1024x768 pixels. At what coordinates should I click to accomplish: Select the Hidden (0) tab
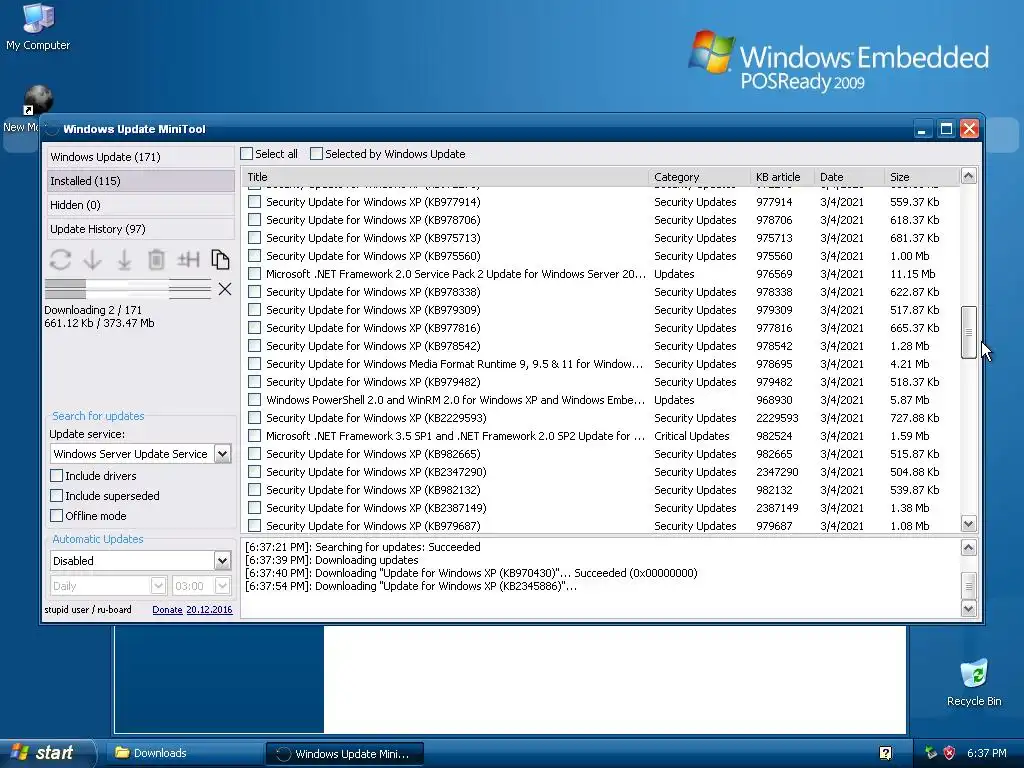140,205
